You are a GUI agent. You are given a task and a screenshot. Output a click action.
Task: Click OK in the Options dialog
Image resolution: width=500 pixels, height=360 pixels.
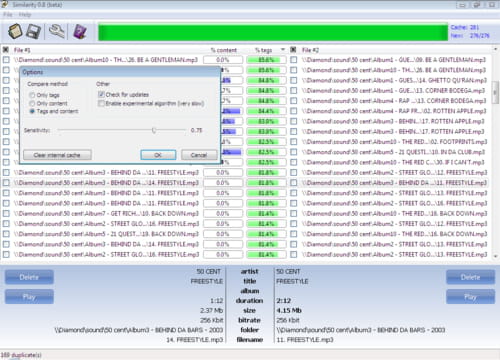[158, 155]
